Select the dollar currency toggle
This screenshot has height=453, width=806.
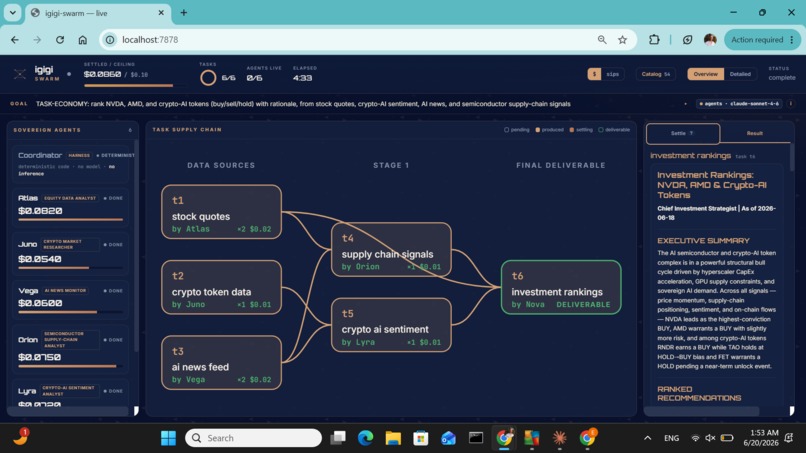(x=594, y=74)
